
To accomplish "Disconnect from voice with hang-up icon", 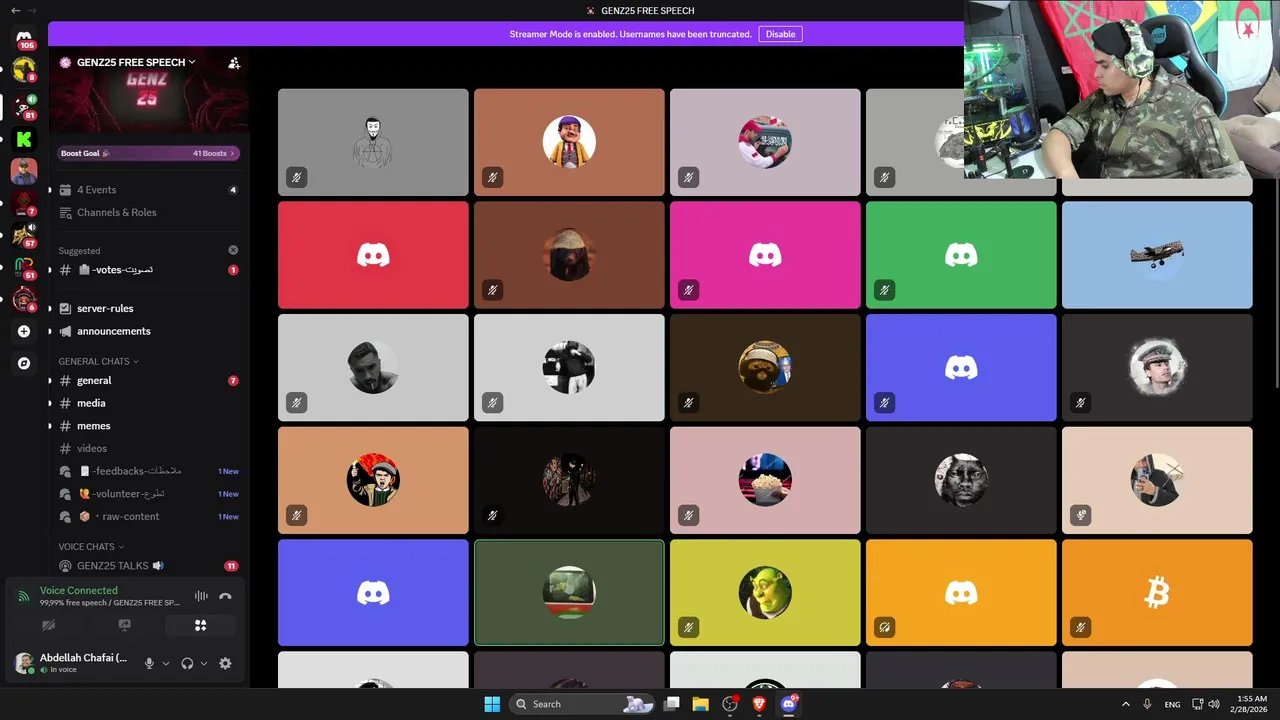I will click(x=225, y=596).
